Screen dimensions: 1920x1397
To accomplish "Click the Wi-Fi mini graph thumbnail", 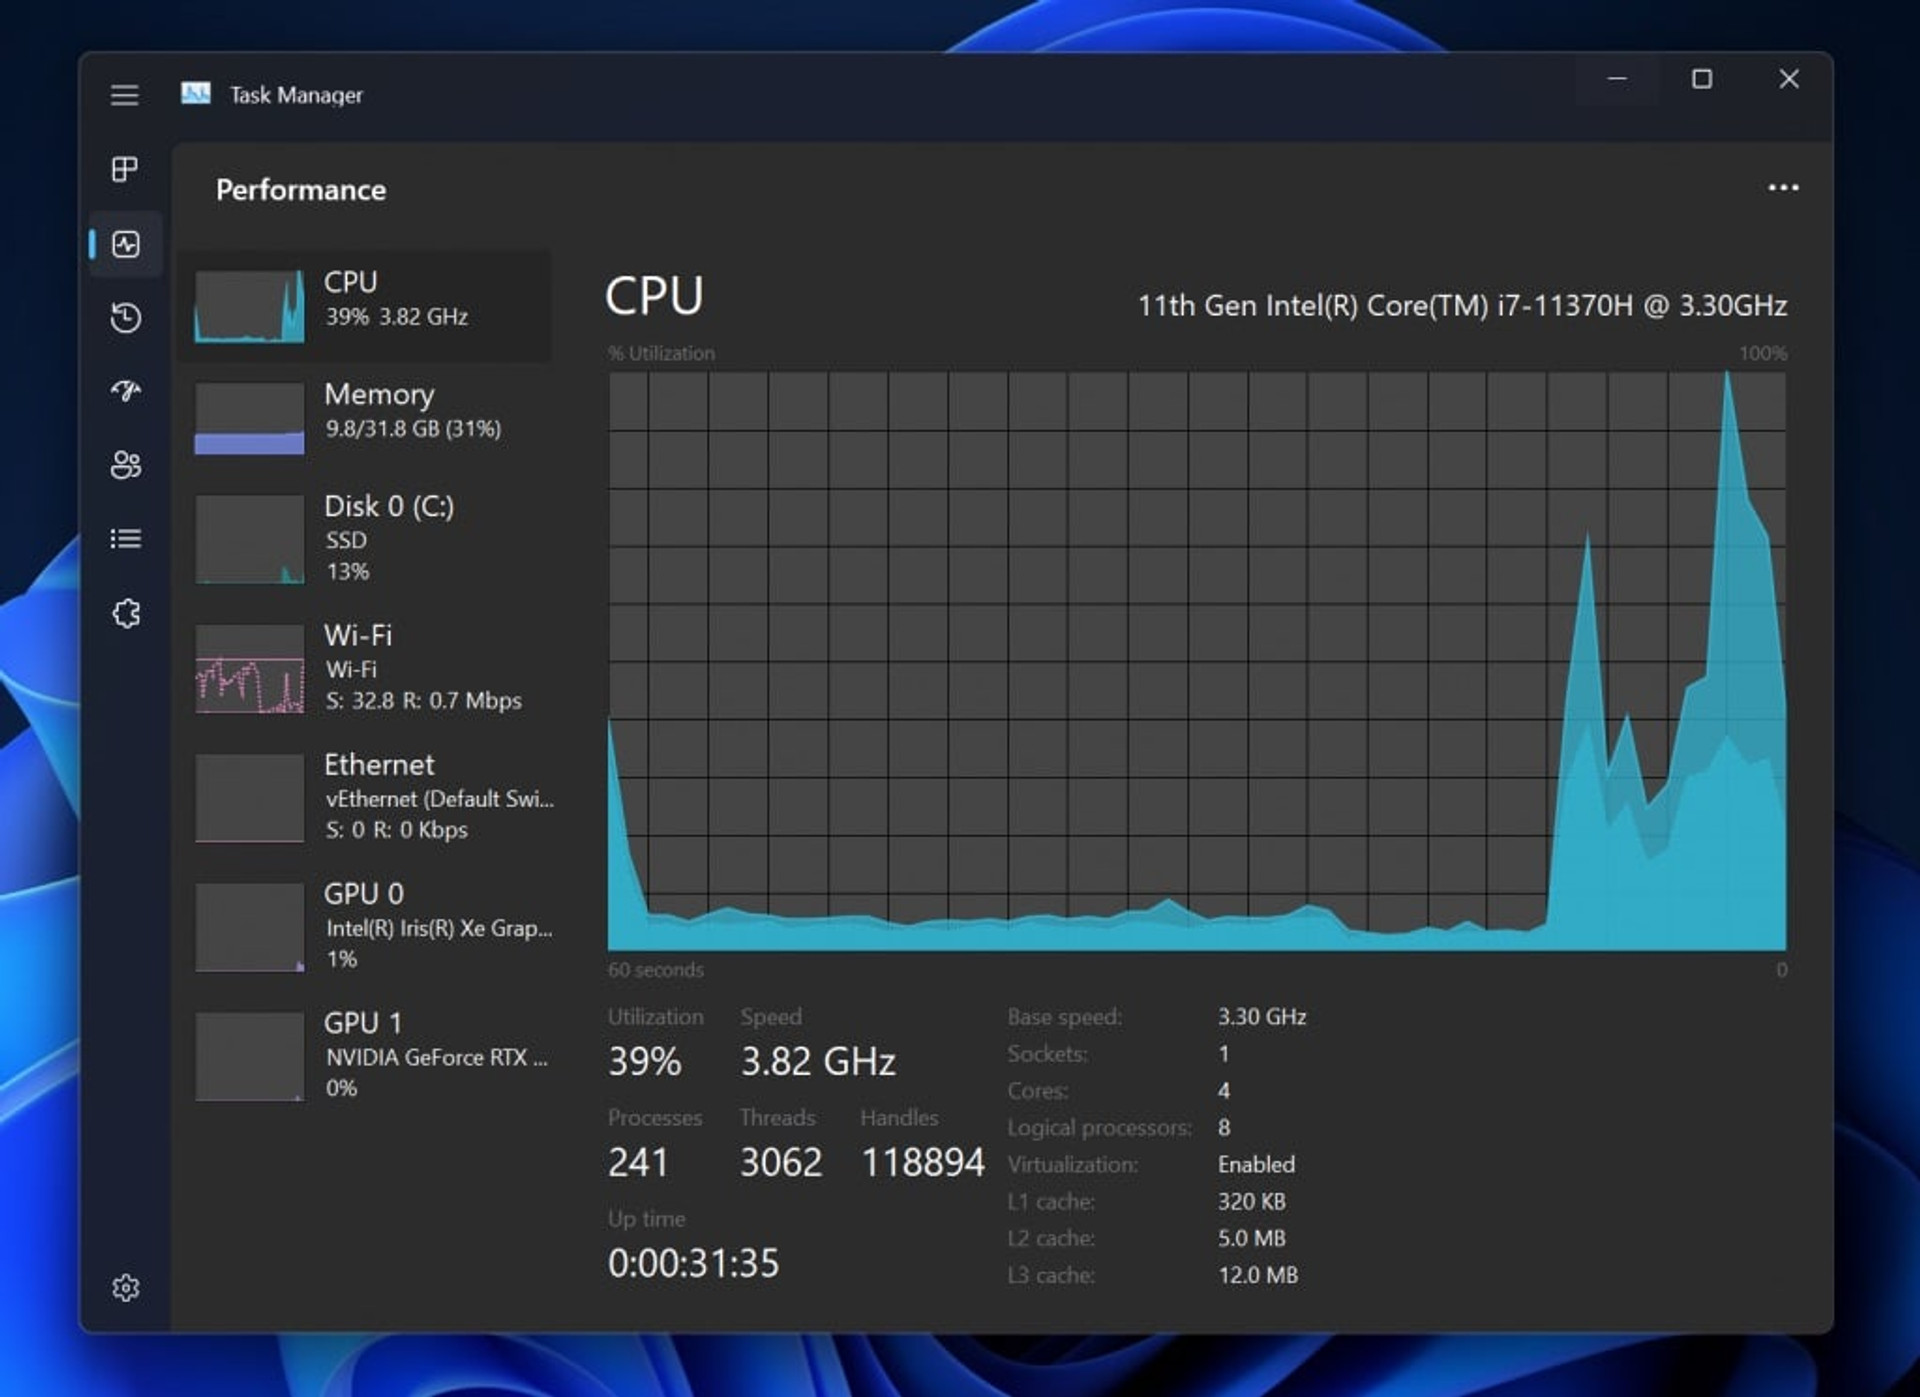I will pyautogui.click(x=249, y=669).
